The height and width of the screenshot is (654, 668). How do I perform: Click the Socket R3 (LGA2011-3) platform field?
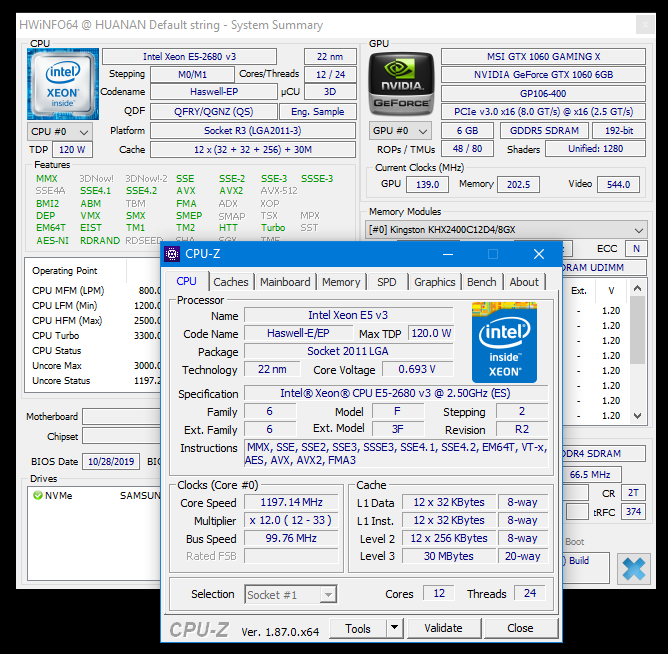(253, 130)
